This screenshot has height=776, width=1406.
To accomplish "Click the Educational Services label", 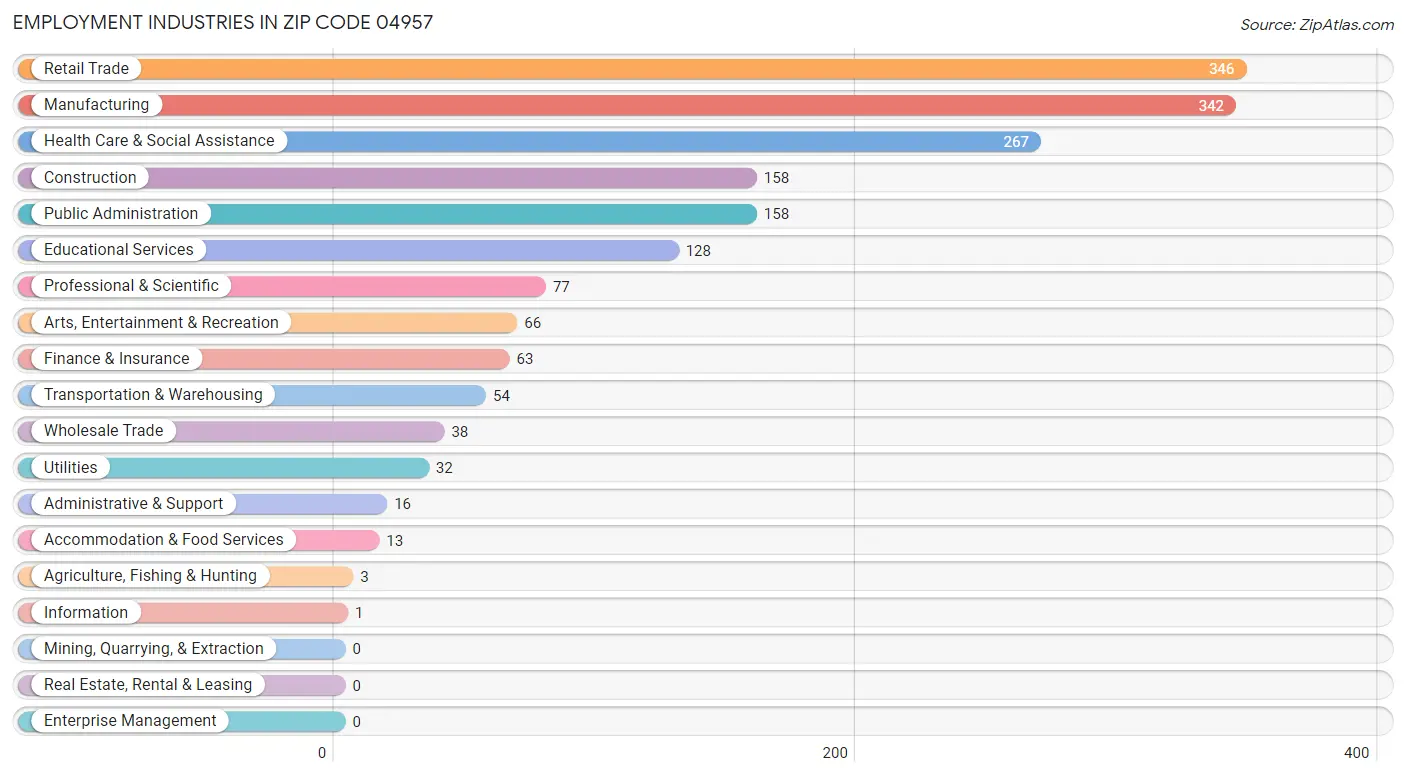I will (x=119, y=250).
